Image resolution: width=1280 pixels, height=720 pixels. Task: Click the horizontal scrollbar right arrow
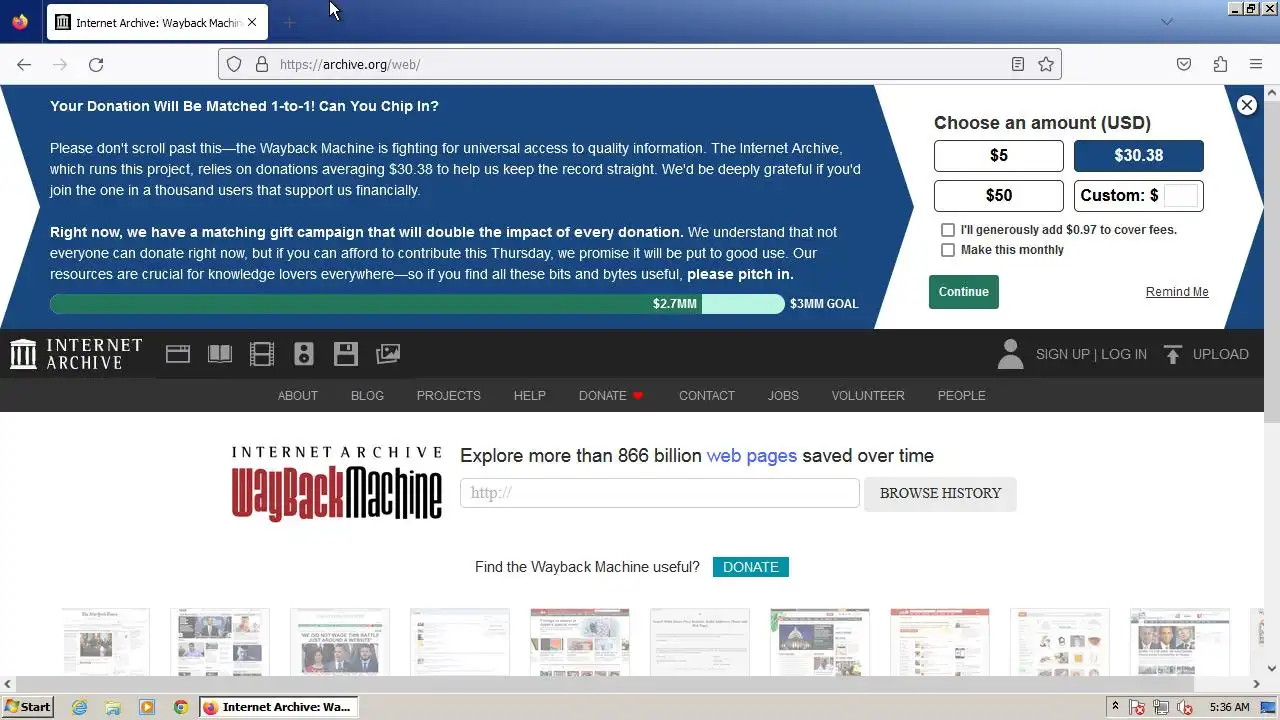[1256, 684]
